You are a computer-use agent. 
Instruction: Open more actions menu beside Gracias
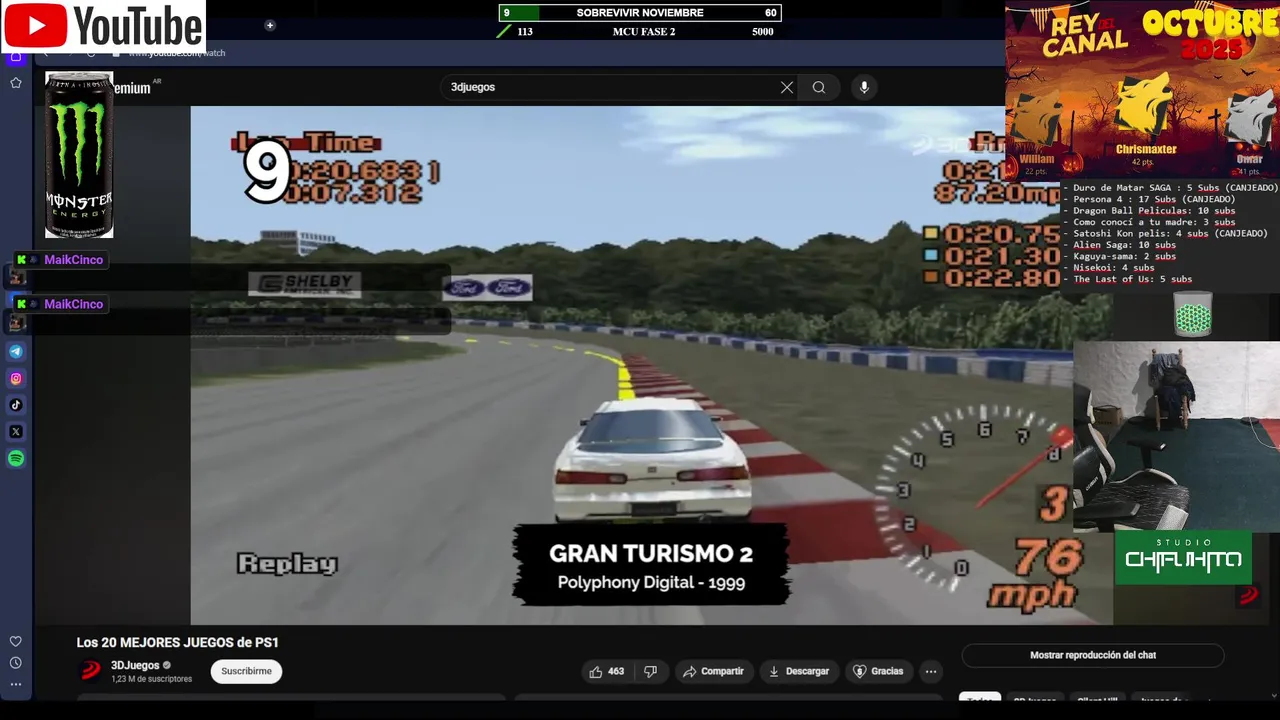pyautogui.click(x=931, y=671)
